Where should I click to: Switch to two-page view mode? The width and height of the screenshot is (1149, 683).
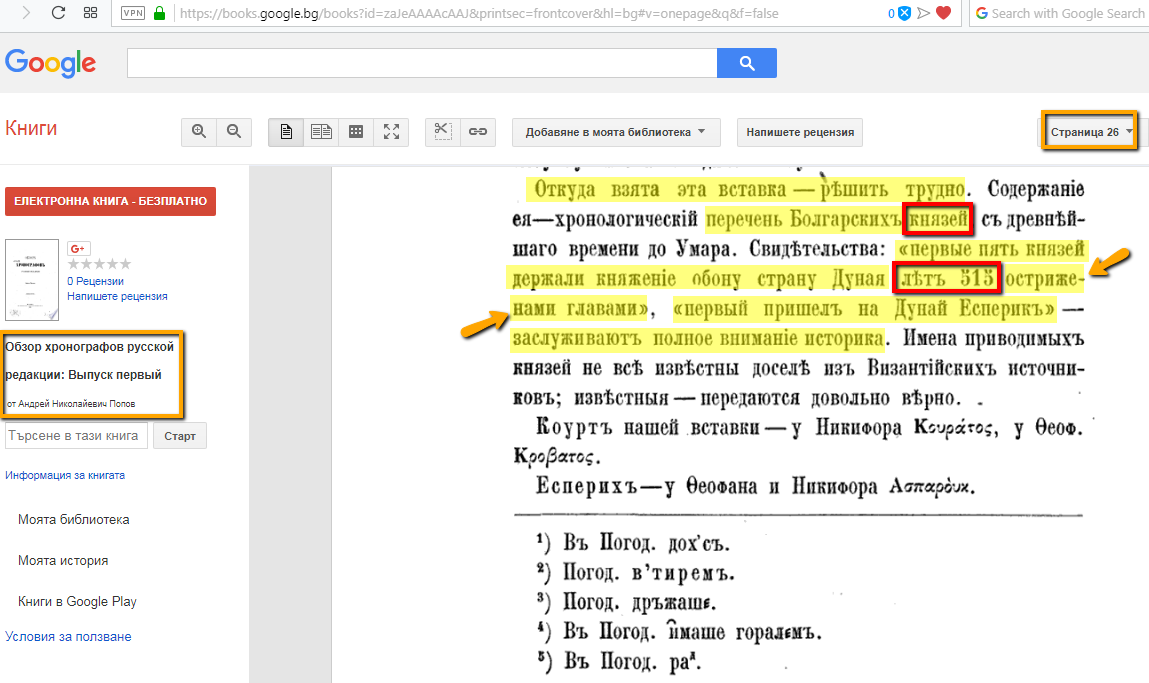click(321, 132)
